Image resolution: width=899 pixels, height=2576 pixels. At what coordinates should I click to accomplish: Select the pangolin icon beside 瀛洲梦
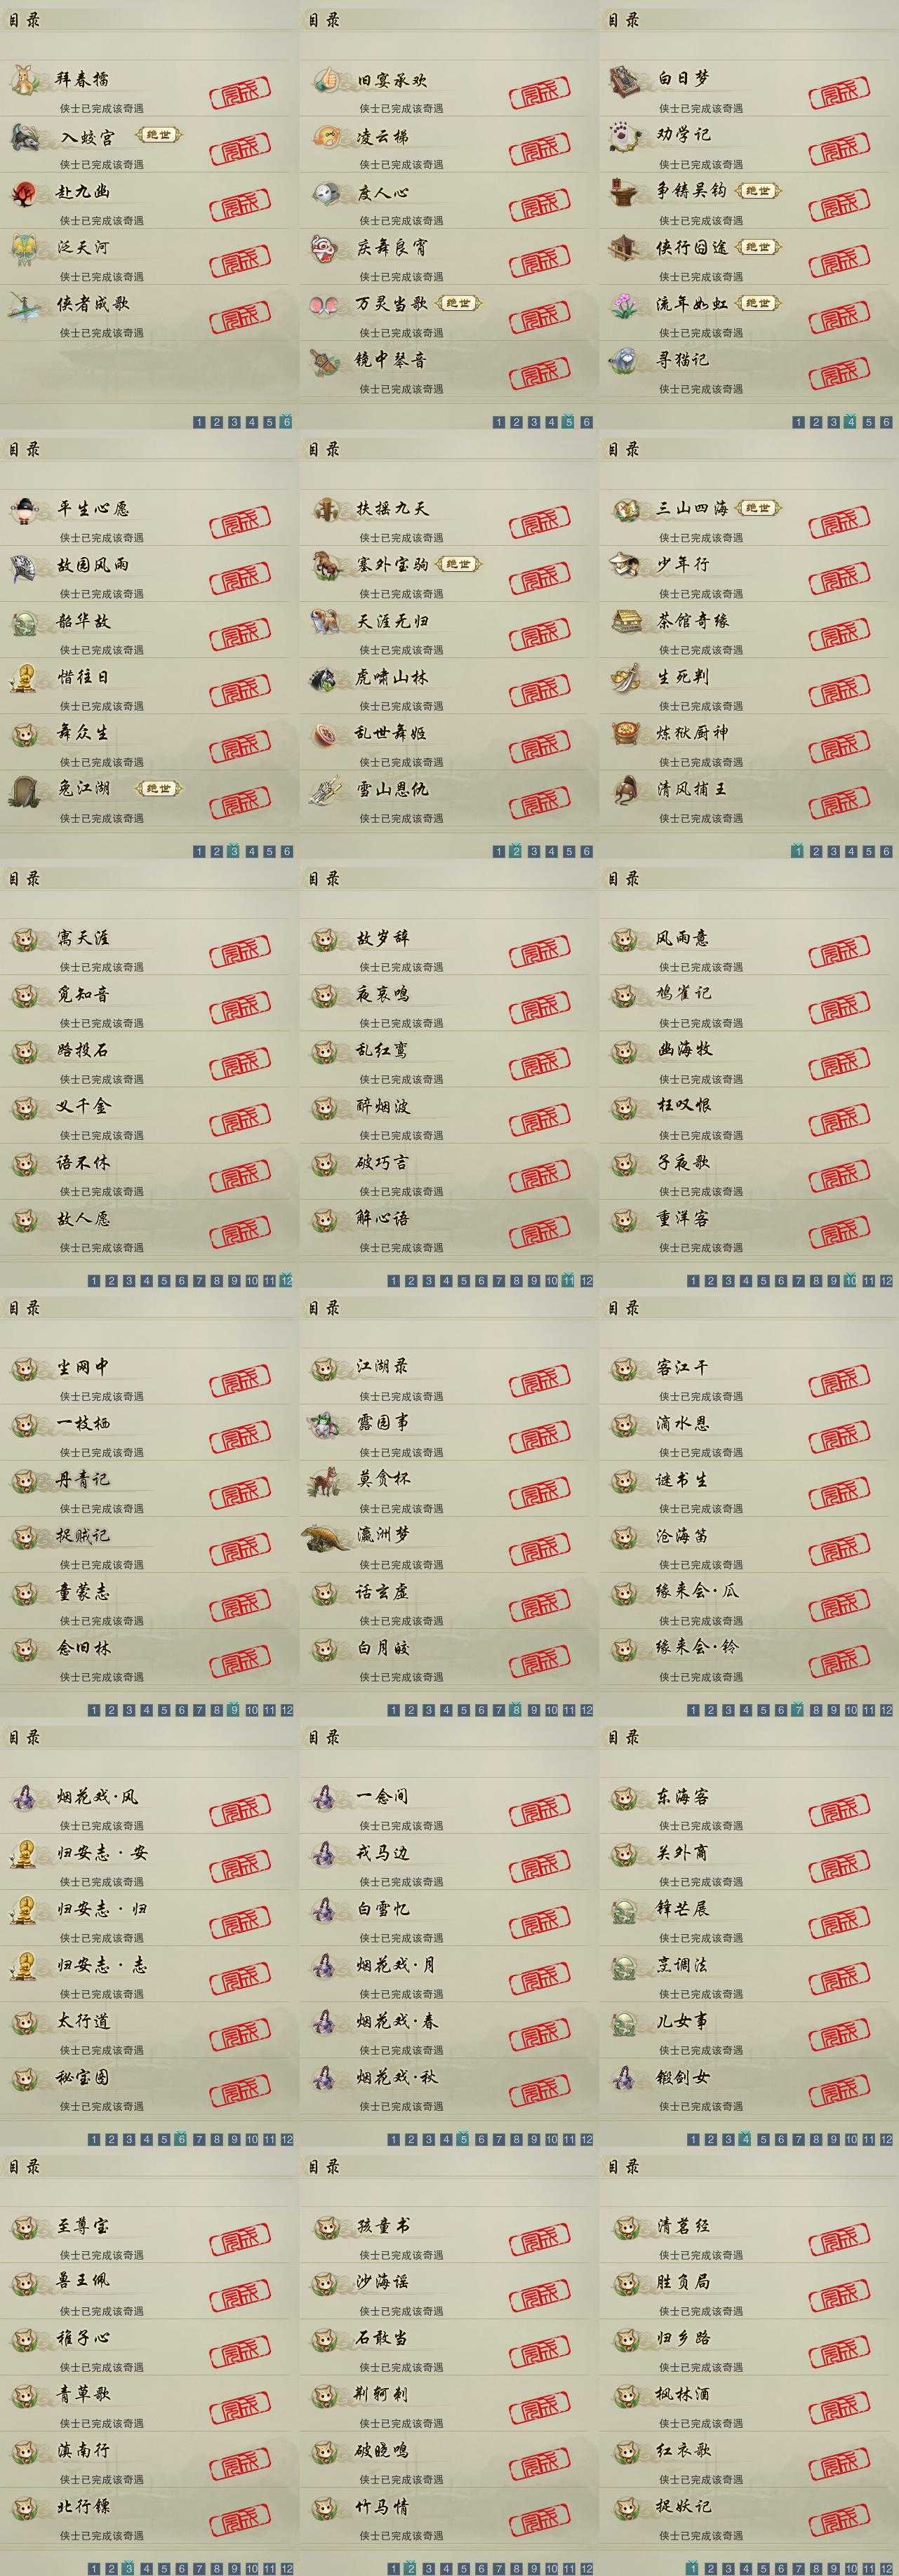point(327,1536)
